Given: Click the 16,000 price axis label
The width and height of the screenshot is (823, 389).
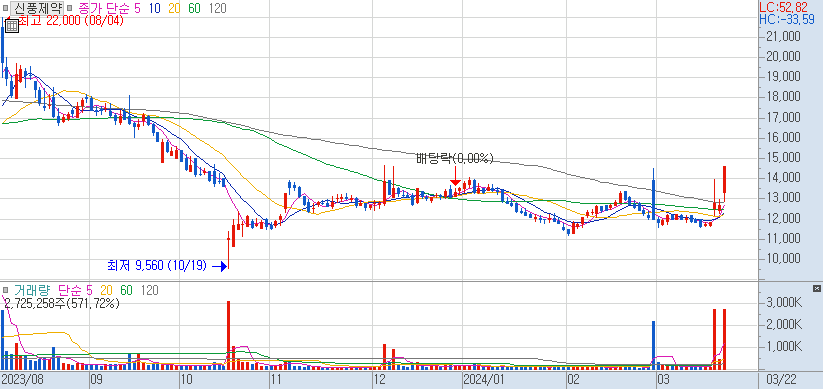Looking at the screenshot, I should pos(784,138).
